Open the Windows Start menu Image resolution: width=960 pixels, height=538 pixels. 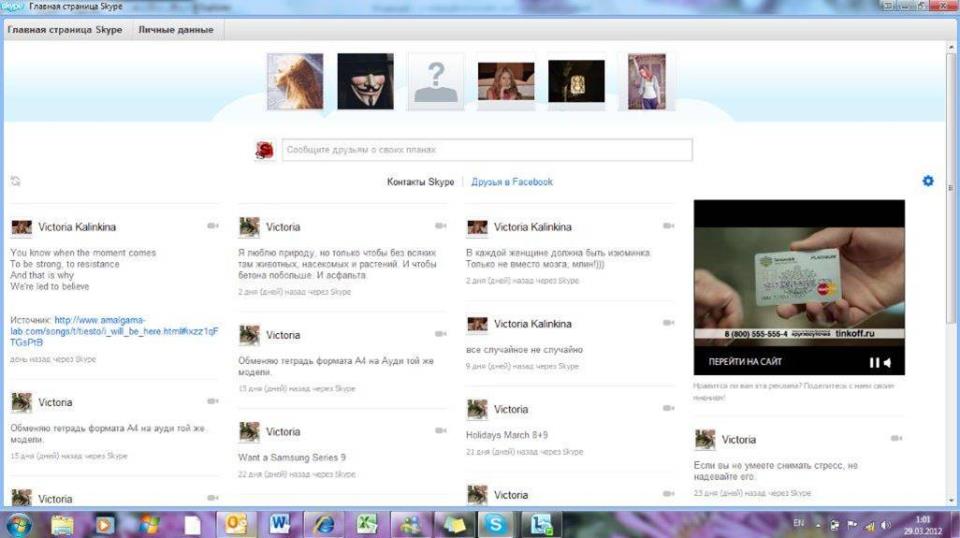tap(18, 525)
